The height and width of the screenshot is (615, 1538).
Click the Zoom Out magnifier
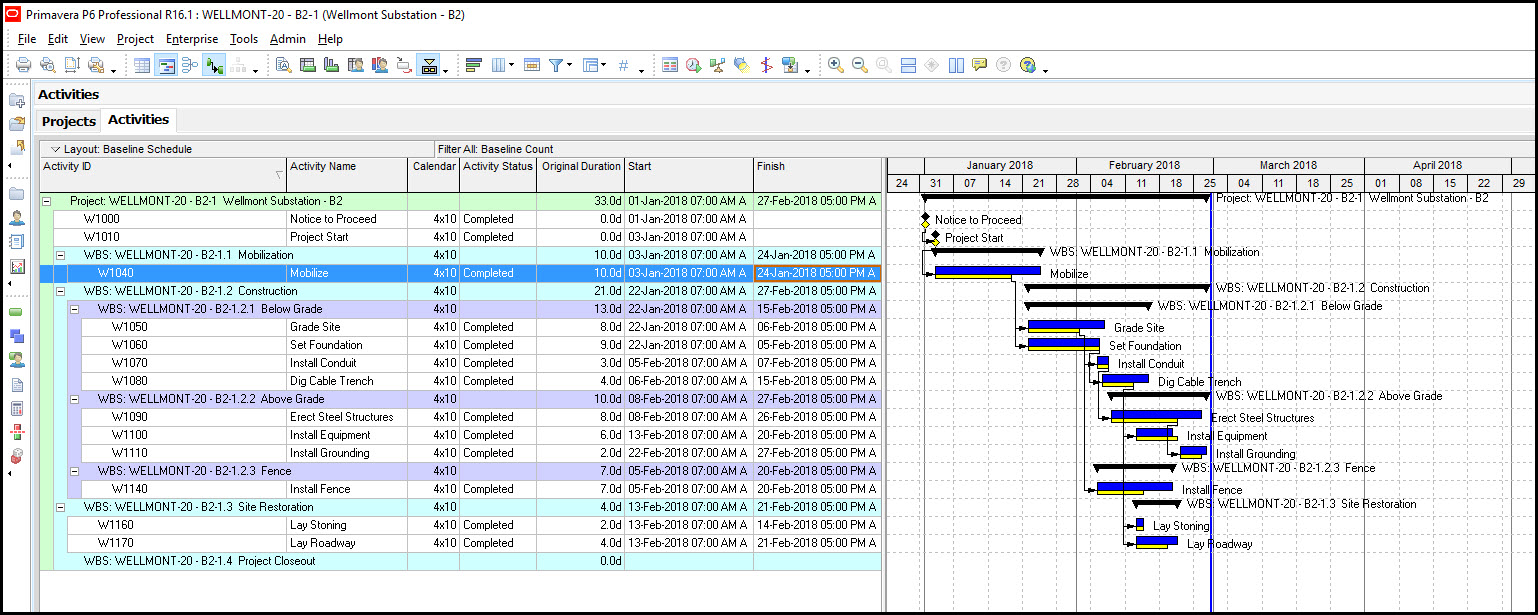point(860,65)
